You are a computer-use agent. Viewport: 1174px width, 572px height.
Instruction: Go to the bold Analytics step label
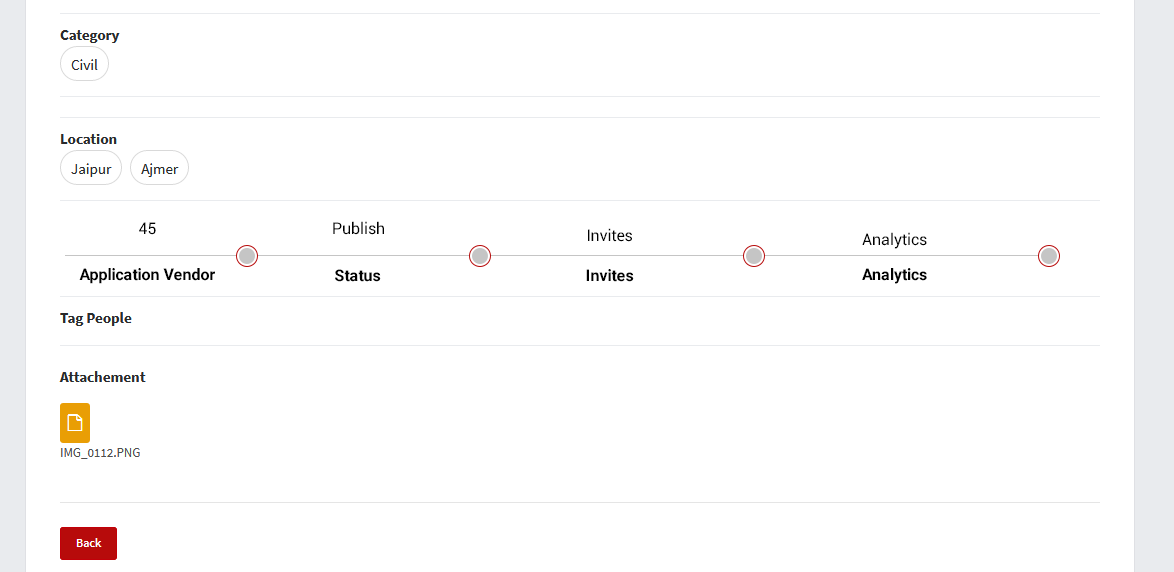click(x=894, y=275)
